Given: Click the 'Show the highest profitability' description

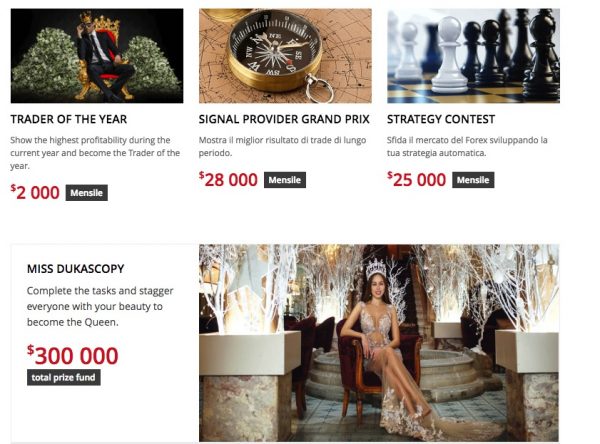Looking at the screenshot, I should [x=95, y=153].
